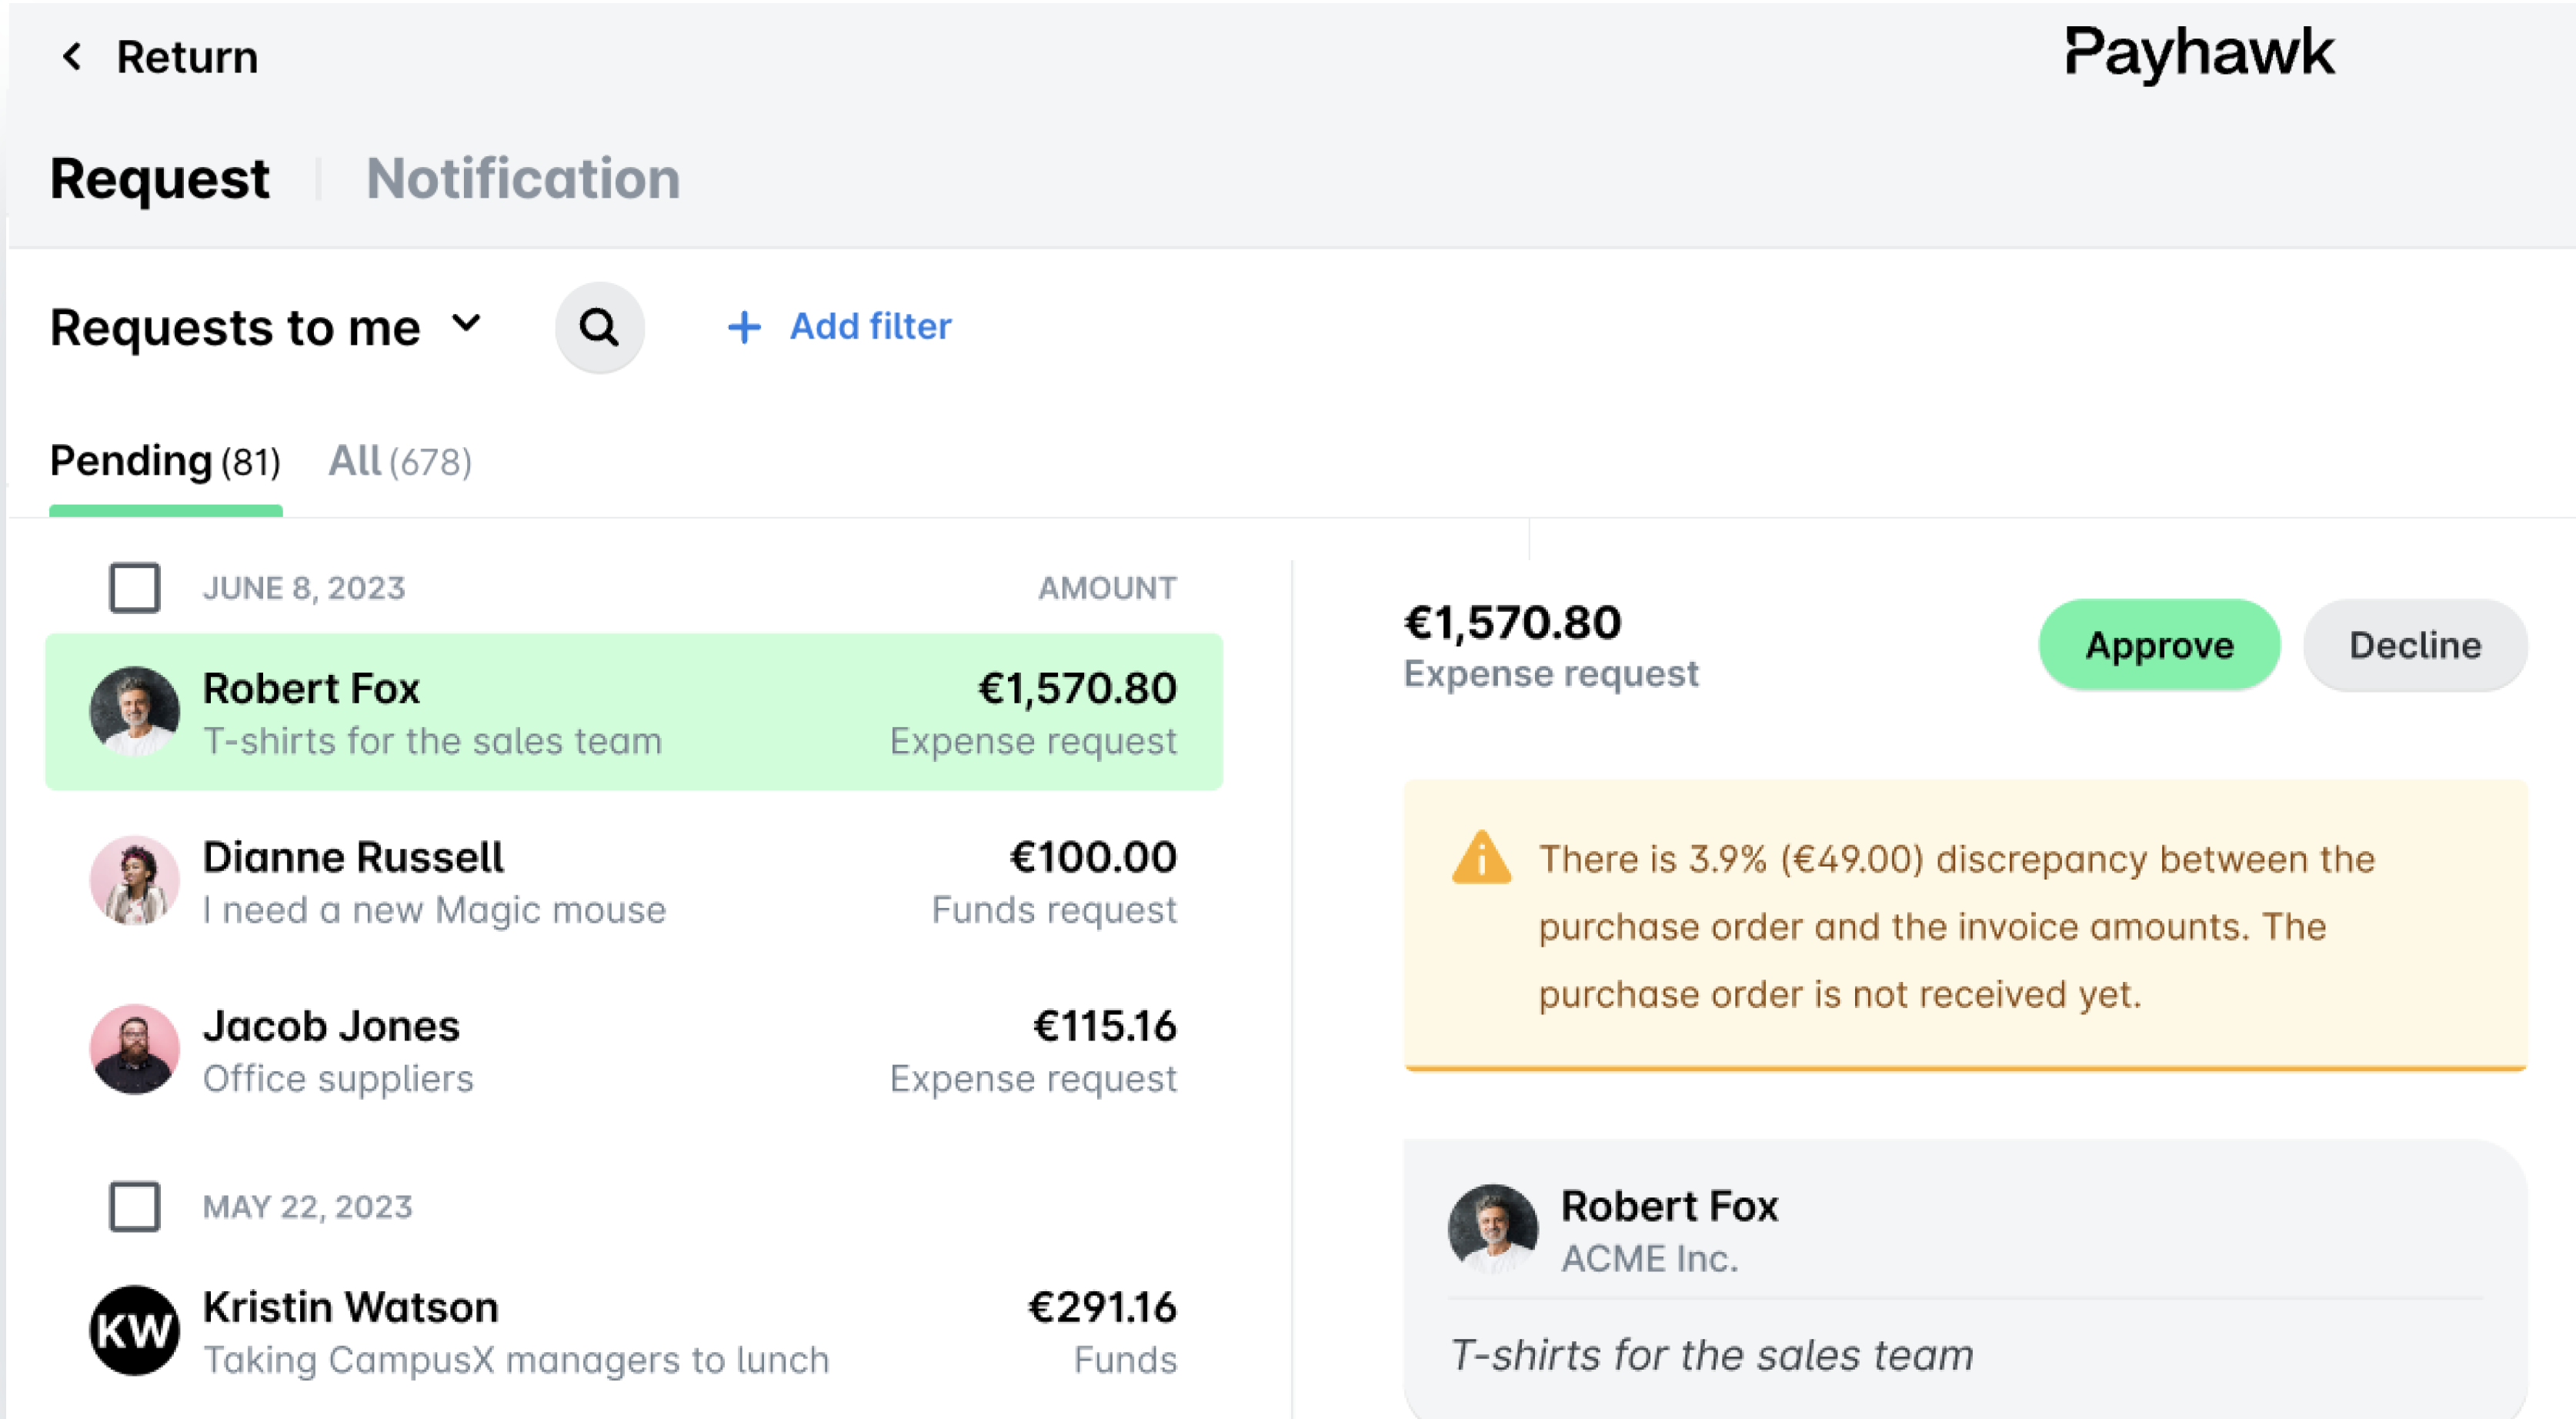Click Jacob Jones's avatar photo
The image size is (2576, 1419).
pos(135,1049)
